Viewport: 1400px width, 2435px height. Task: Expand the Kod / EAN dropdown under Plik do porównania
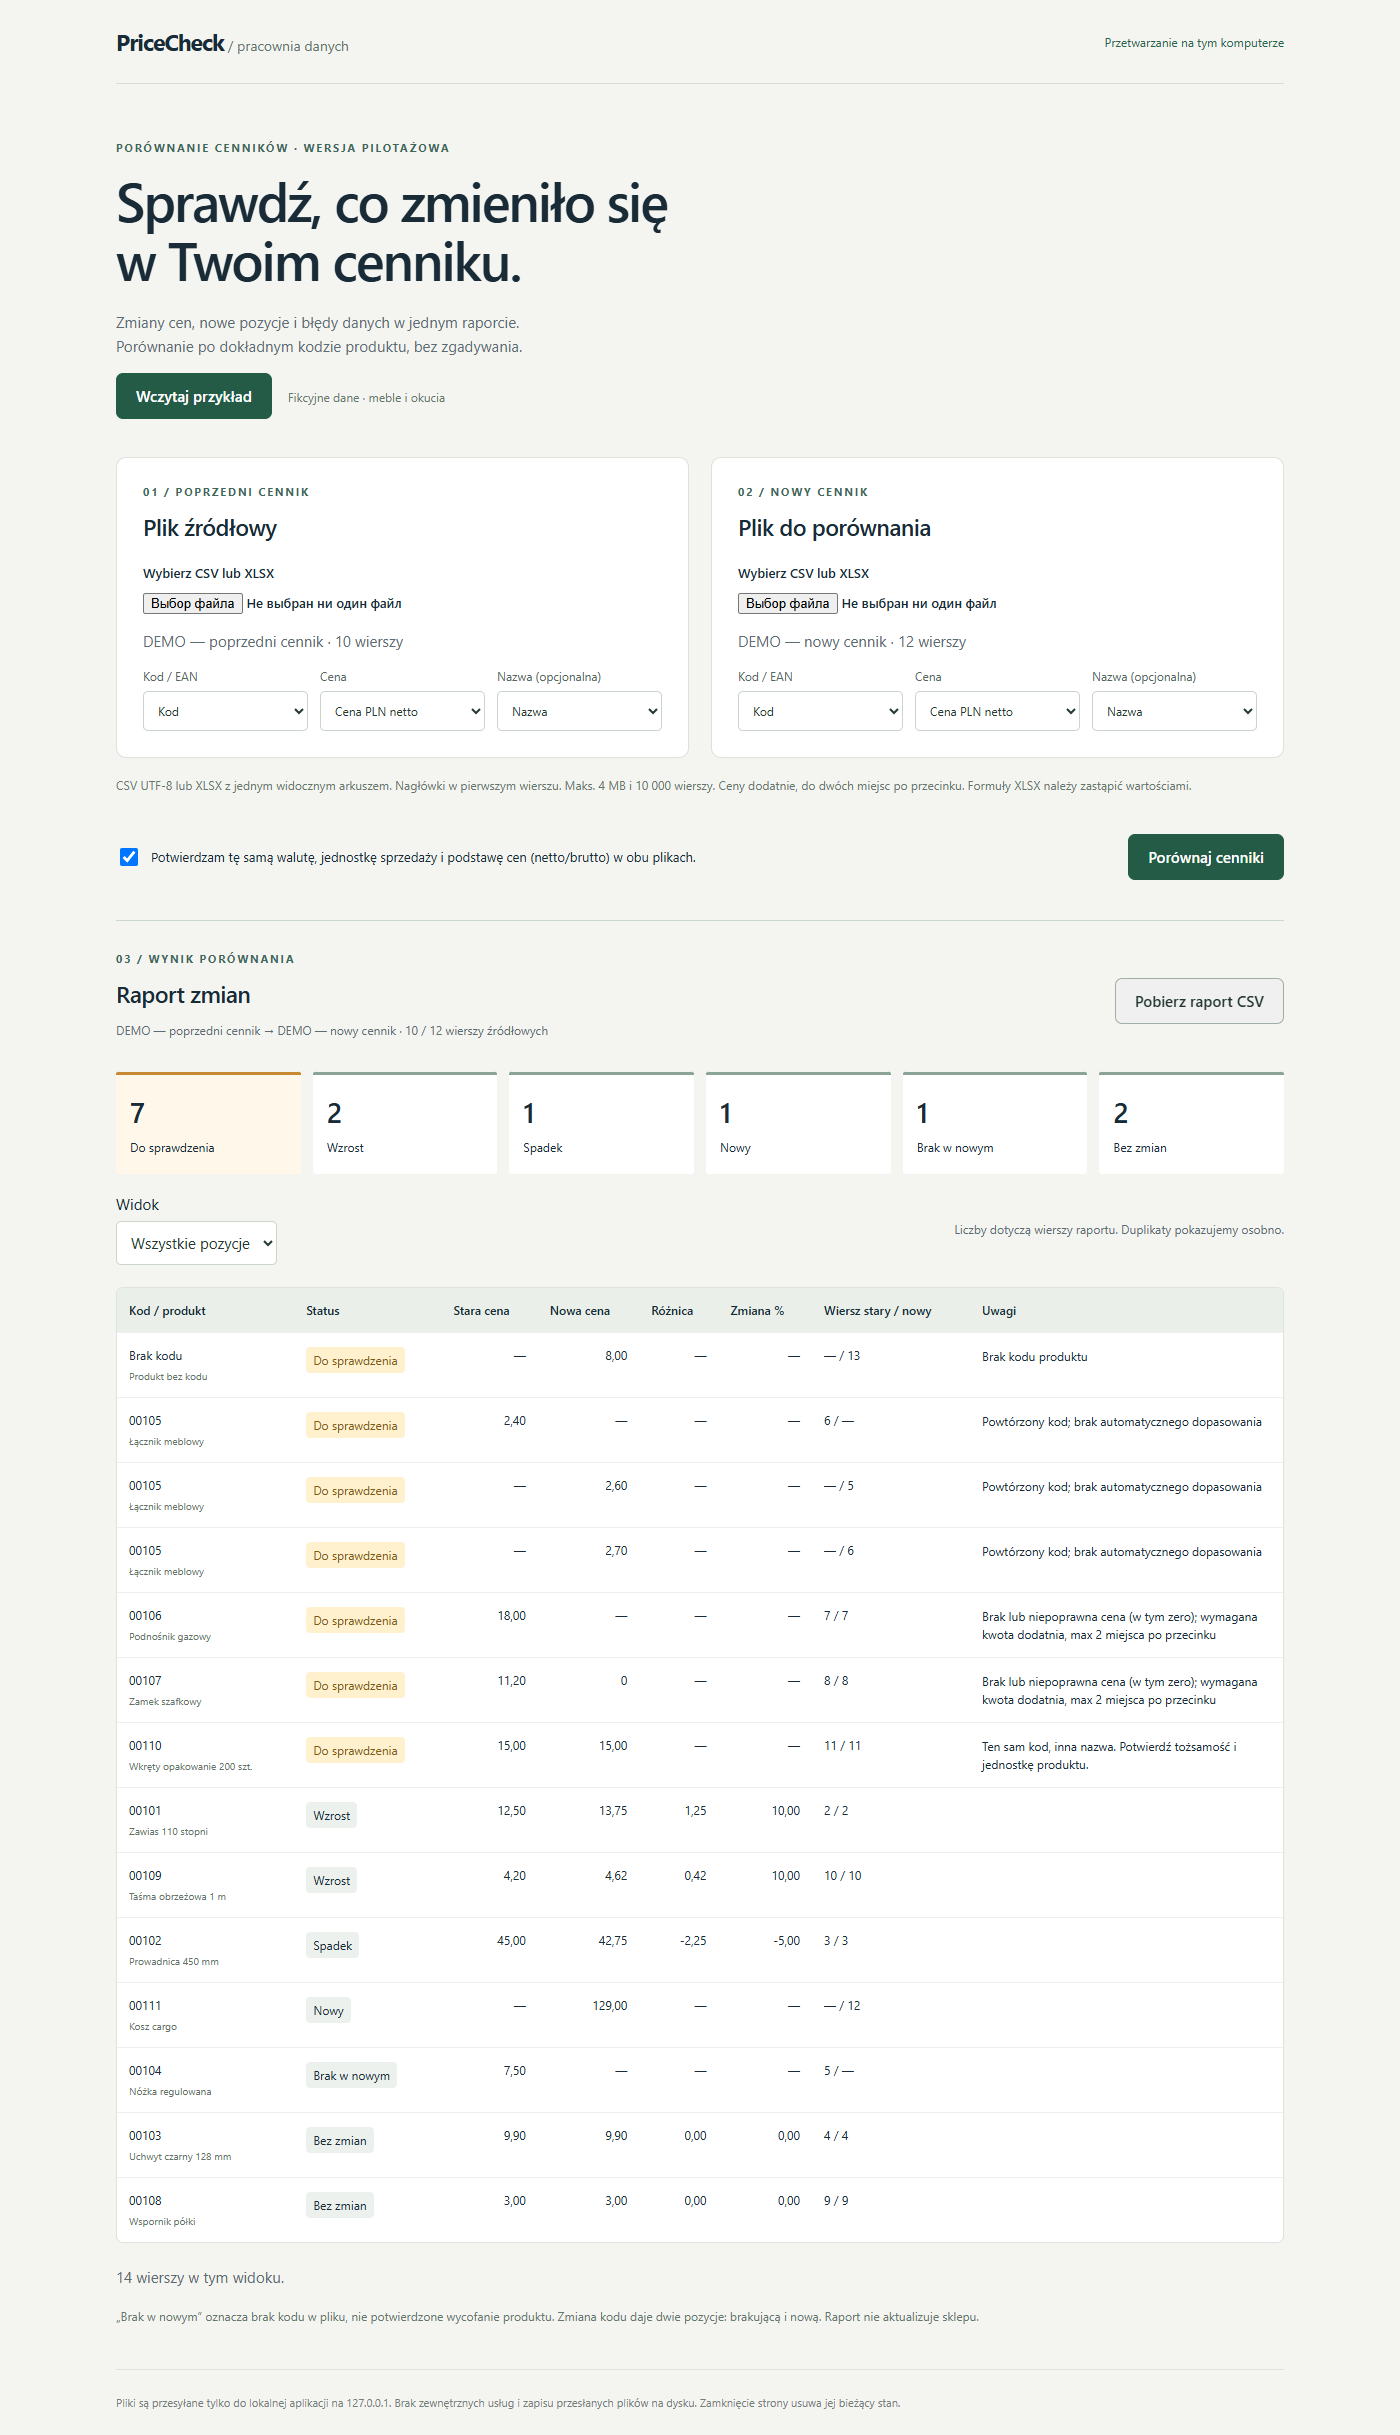tap(820, 711)
